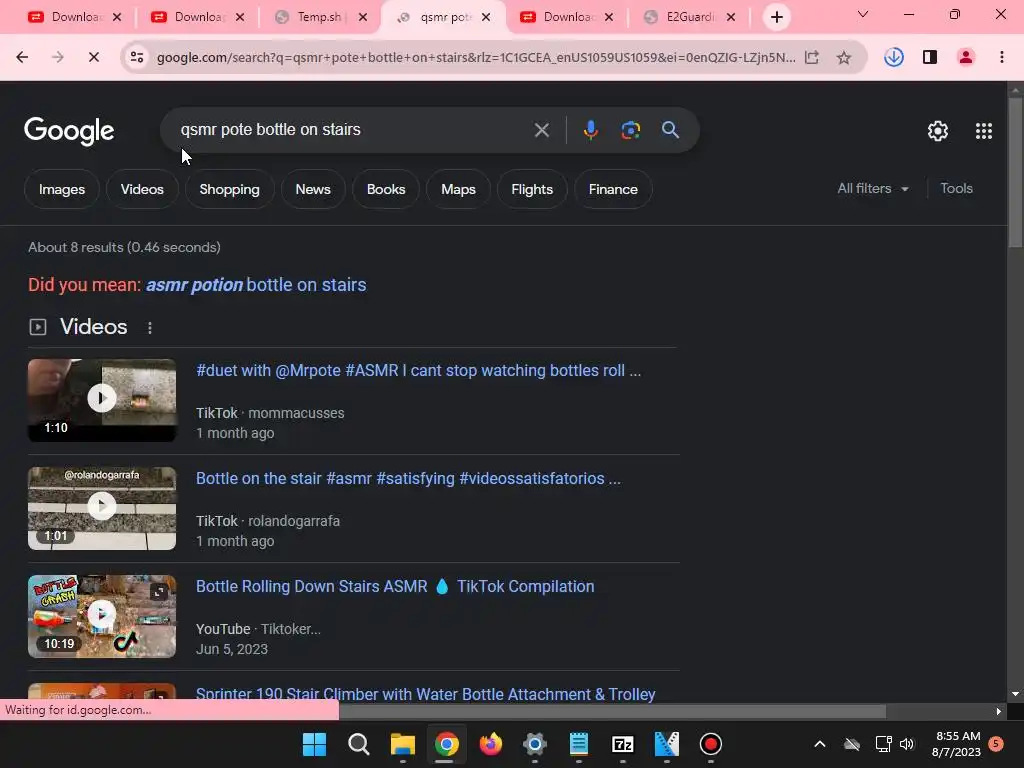Viewport: 1024px width, 768px height.
Task: Bookmark this page with the star icon
Action: point(844,57)
